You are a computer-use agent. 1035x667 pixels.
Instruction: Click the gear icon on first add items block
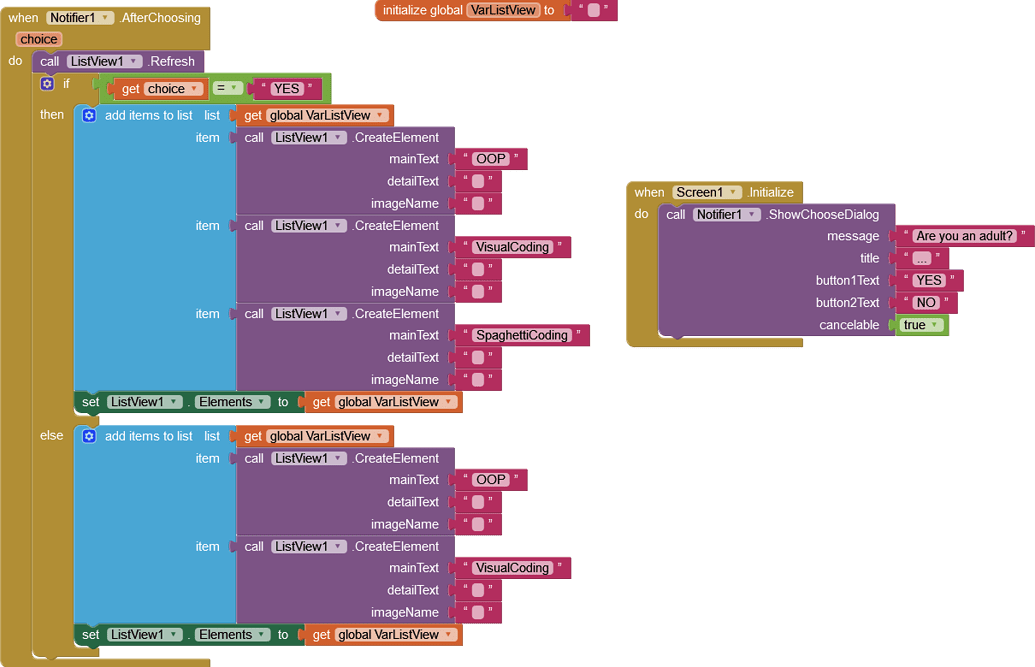pyautogui.click(x=89, y=116)
